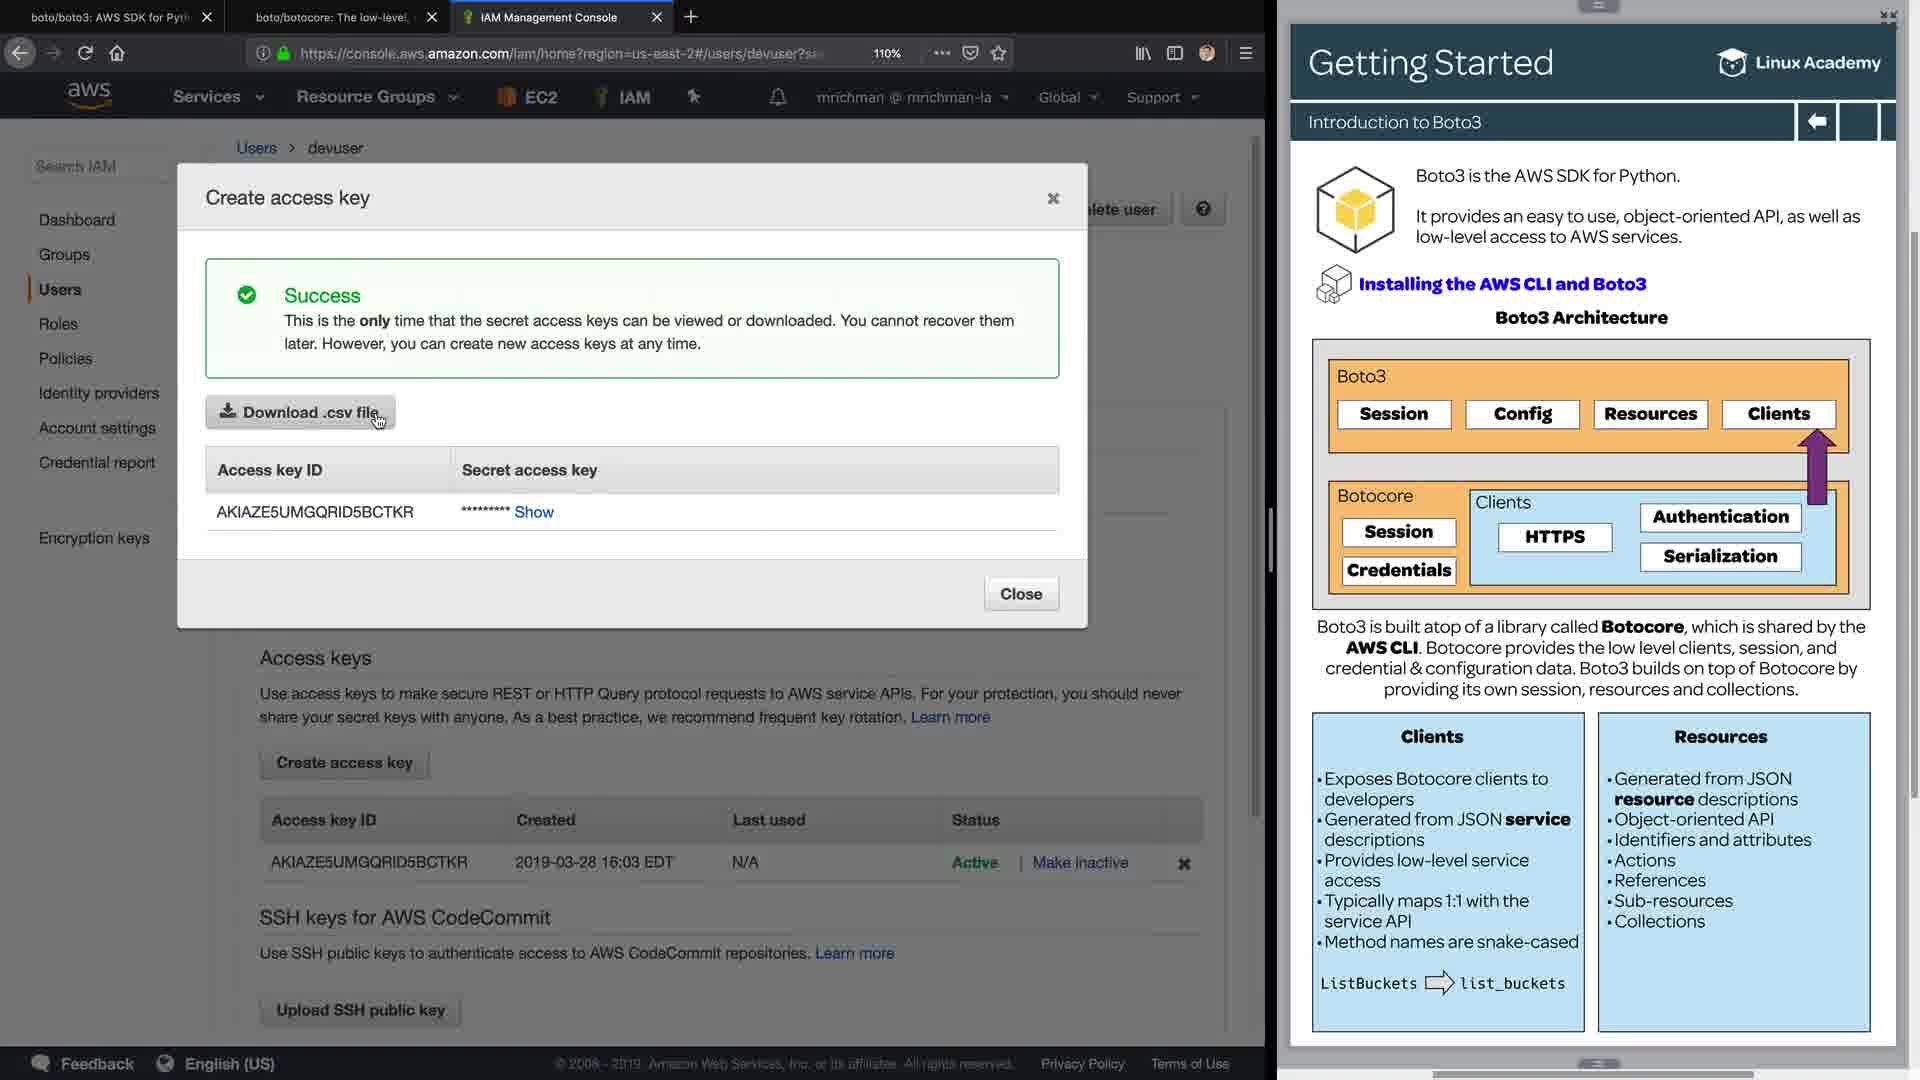Click the Firefox home icon
Image resolution: width=1920 pixels, height=1080 pixels.
click(117, 53)
